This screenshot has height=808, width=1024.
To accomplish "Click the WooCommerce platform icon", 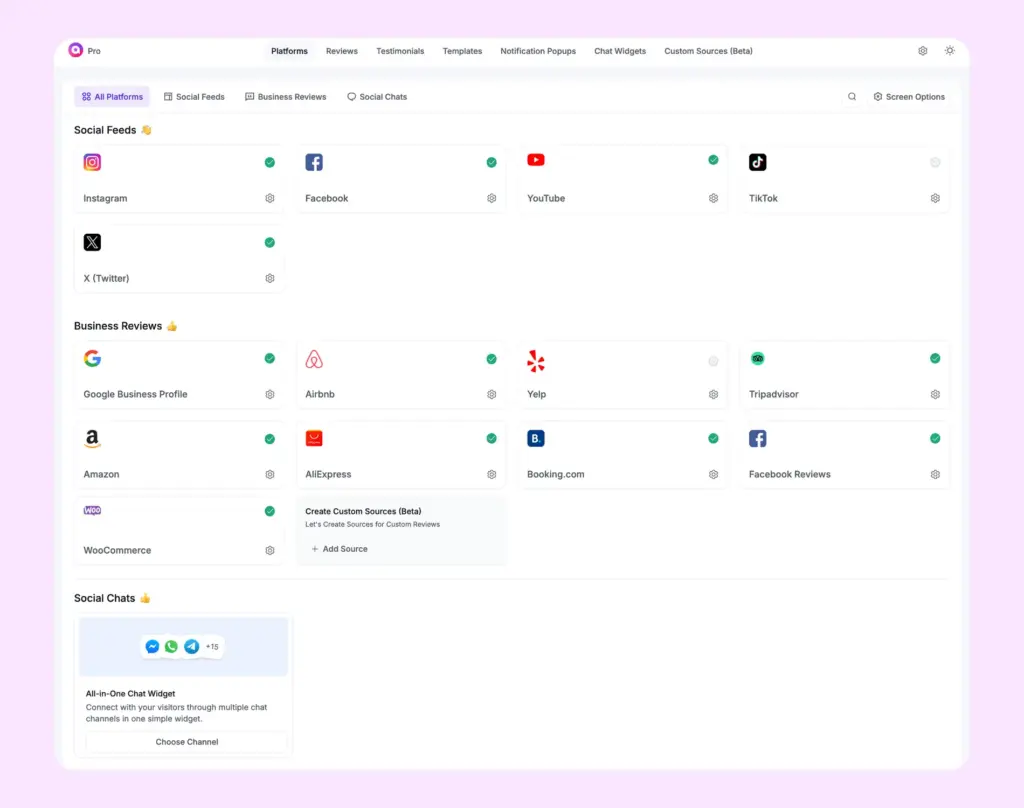I will [x=92, y=511].
